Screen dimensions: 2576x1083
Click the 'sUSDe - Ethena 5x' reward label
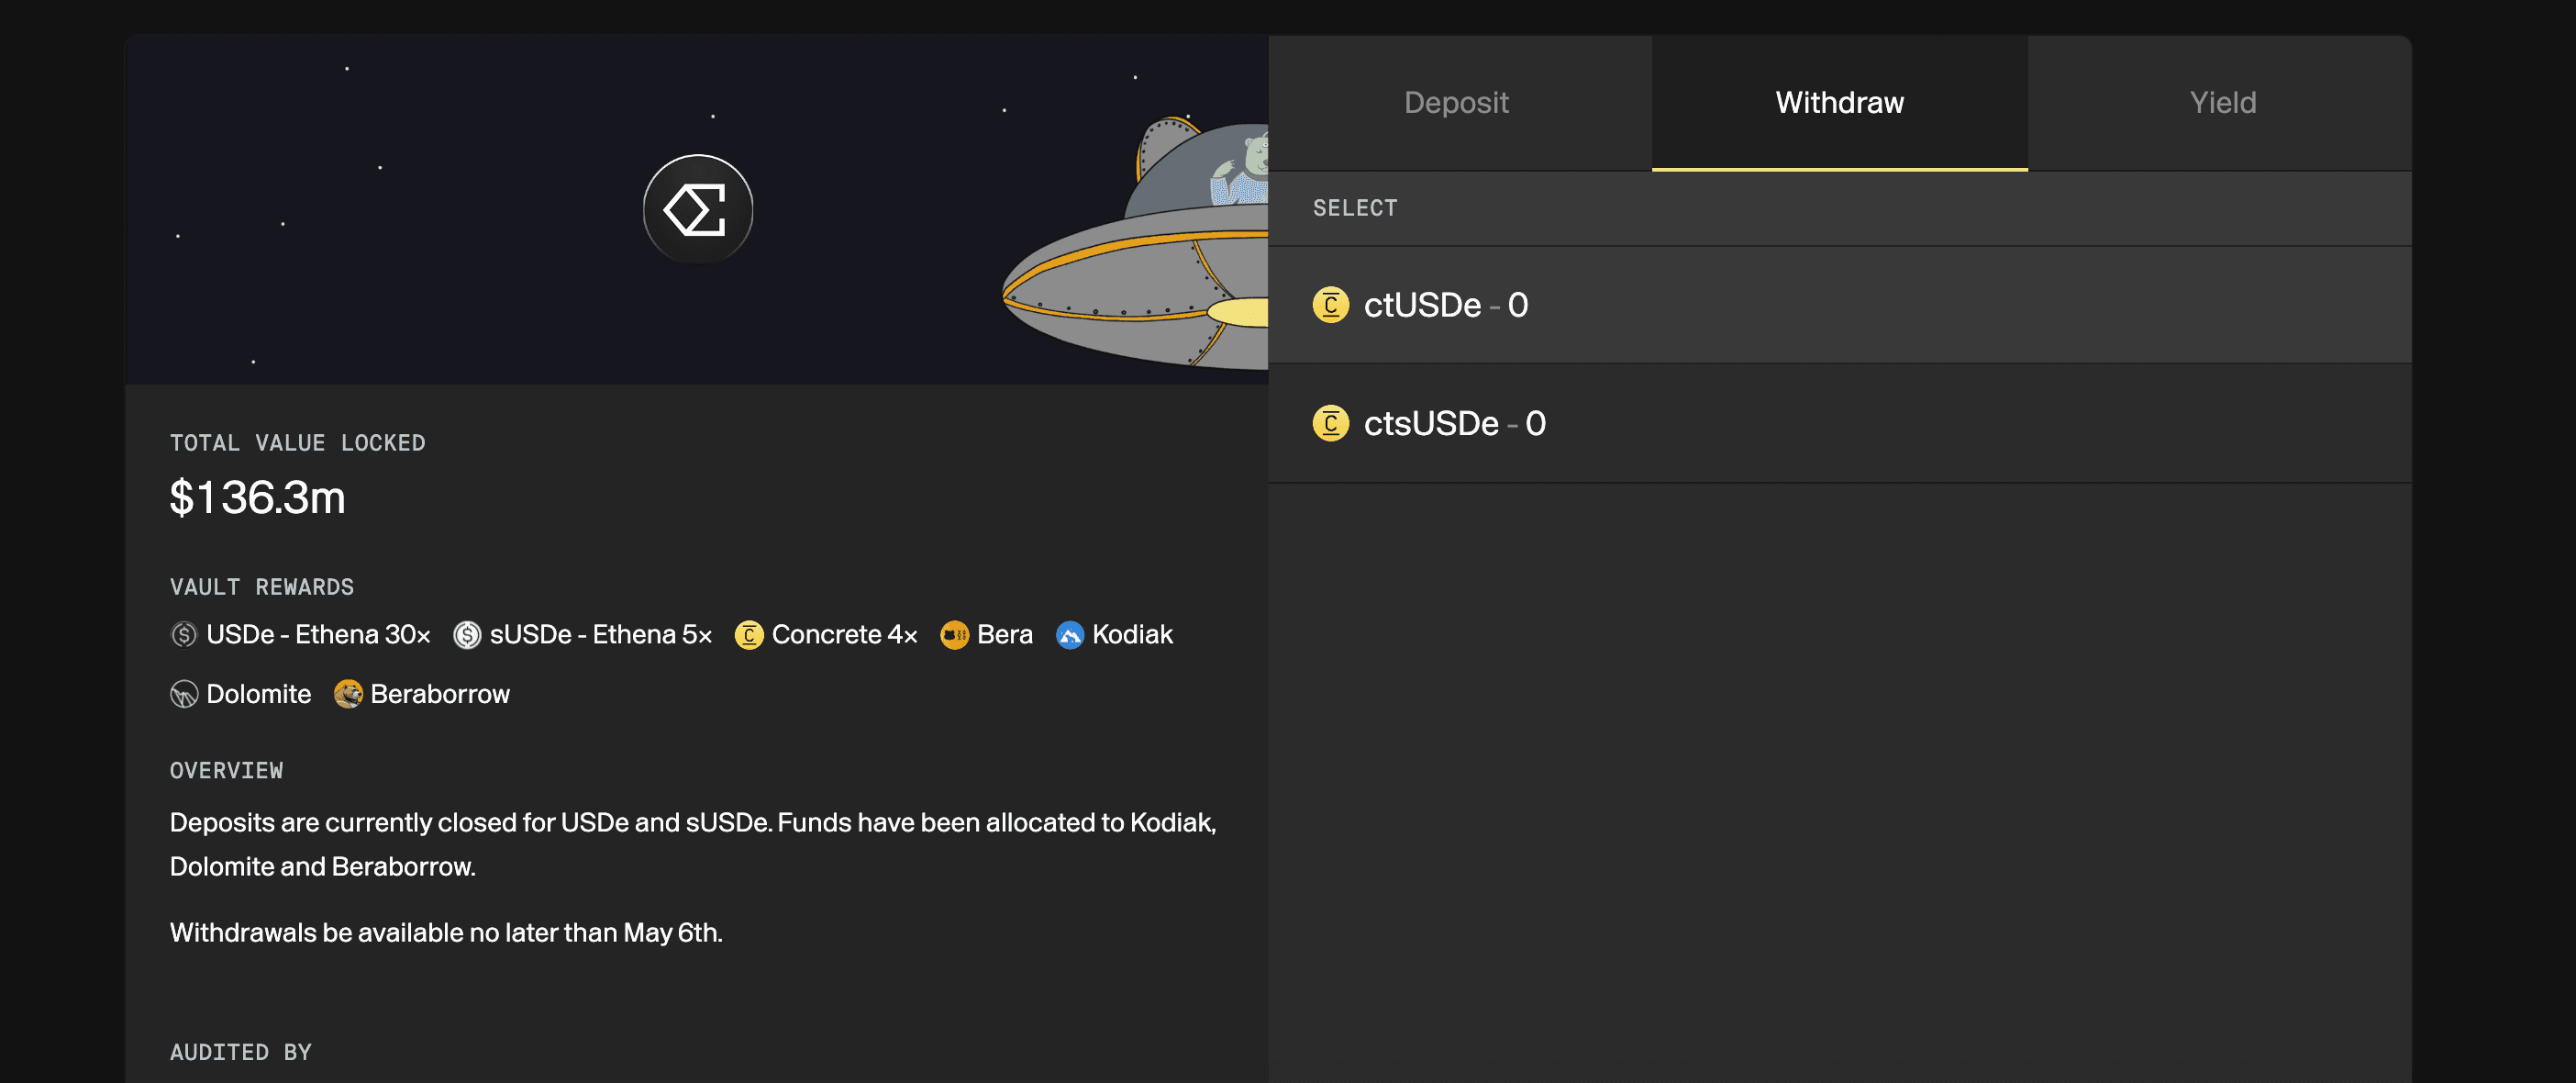point(601,635)
